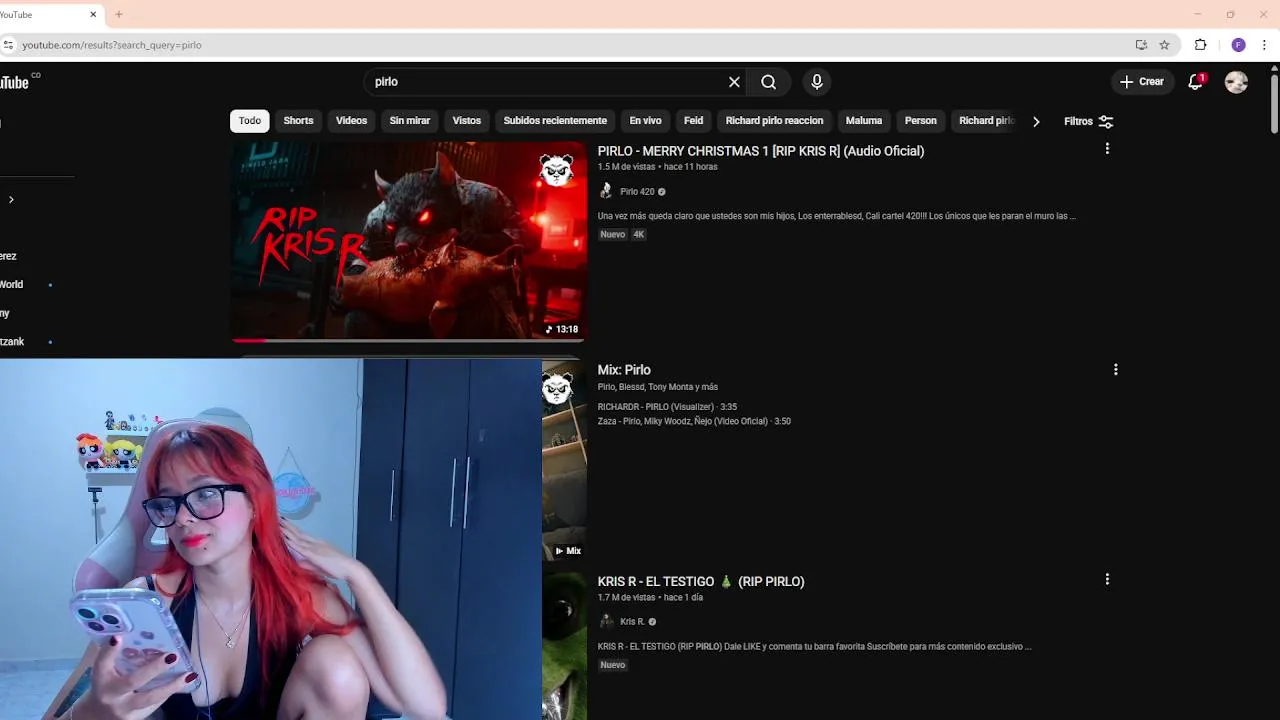Select the Feid chip

tap(693, 121)
